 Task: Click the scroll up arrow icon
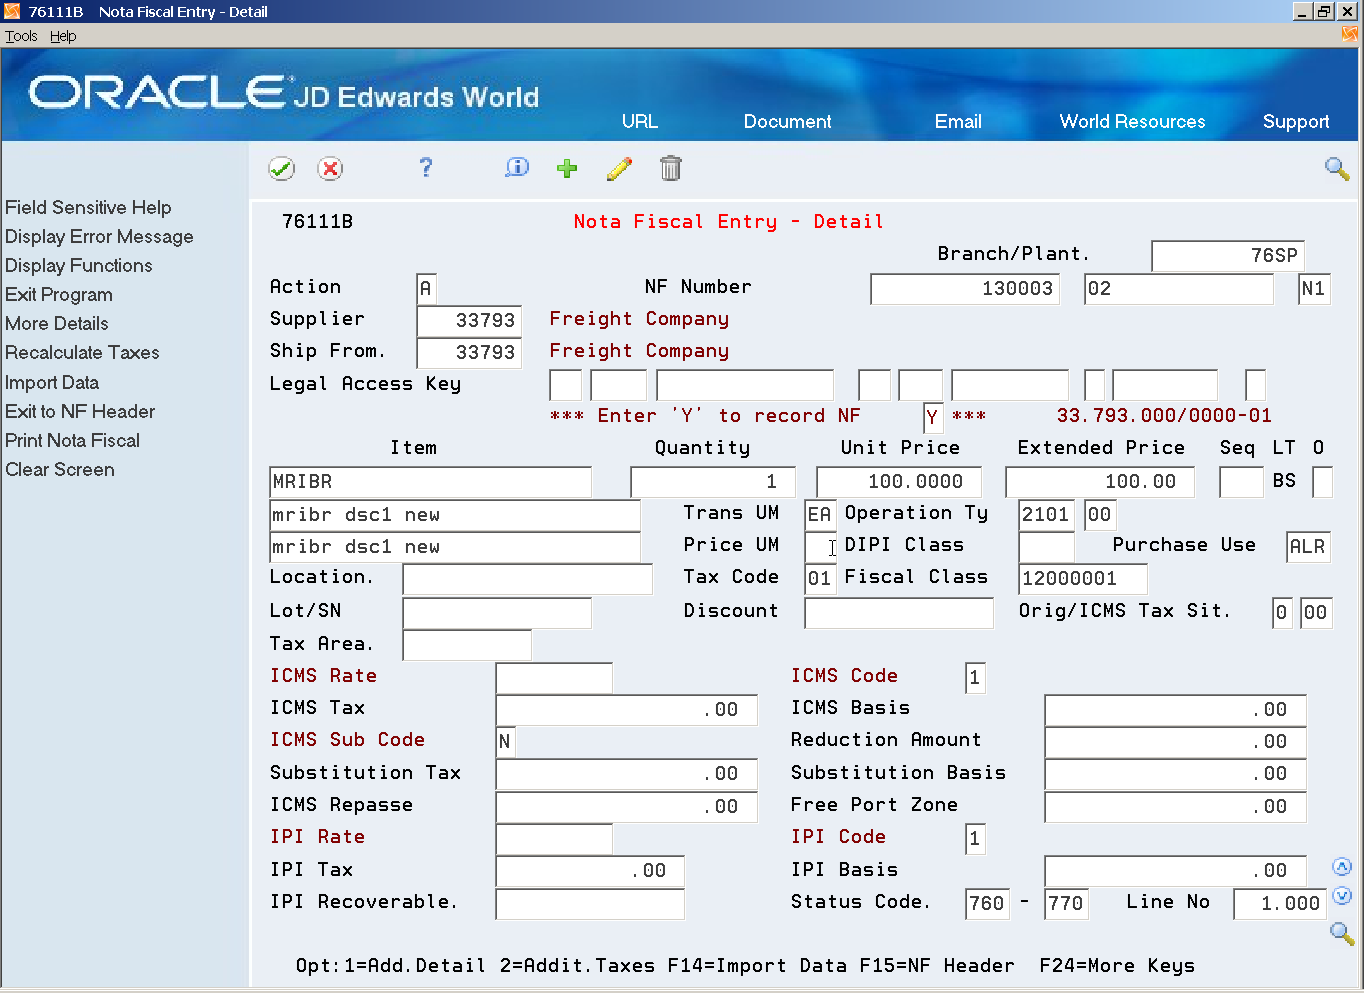coord(1342,867)
